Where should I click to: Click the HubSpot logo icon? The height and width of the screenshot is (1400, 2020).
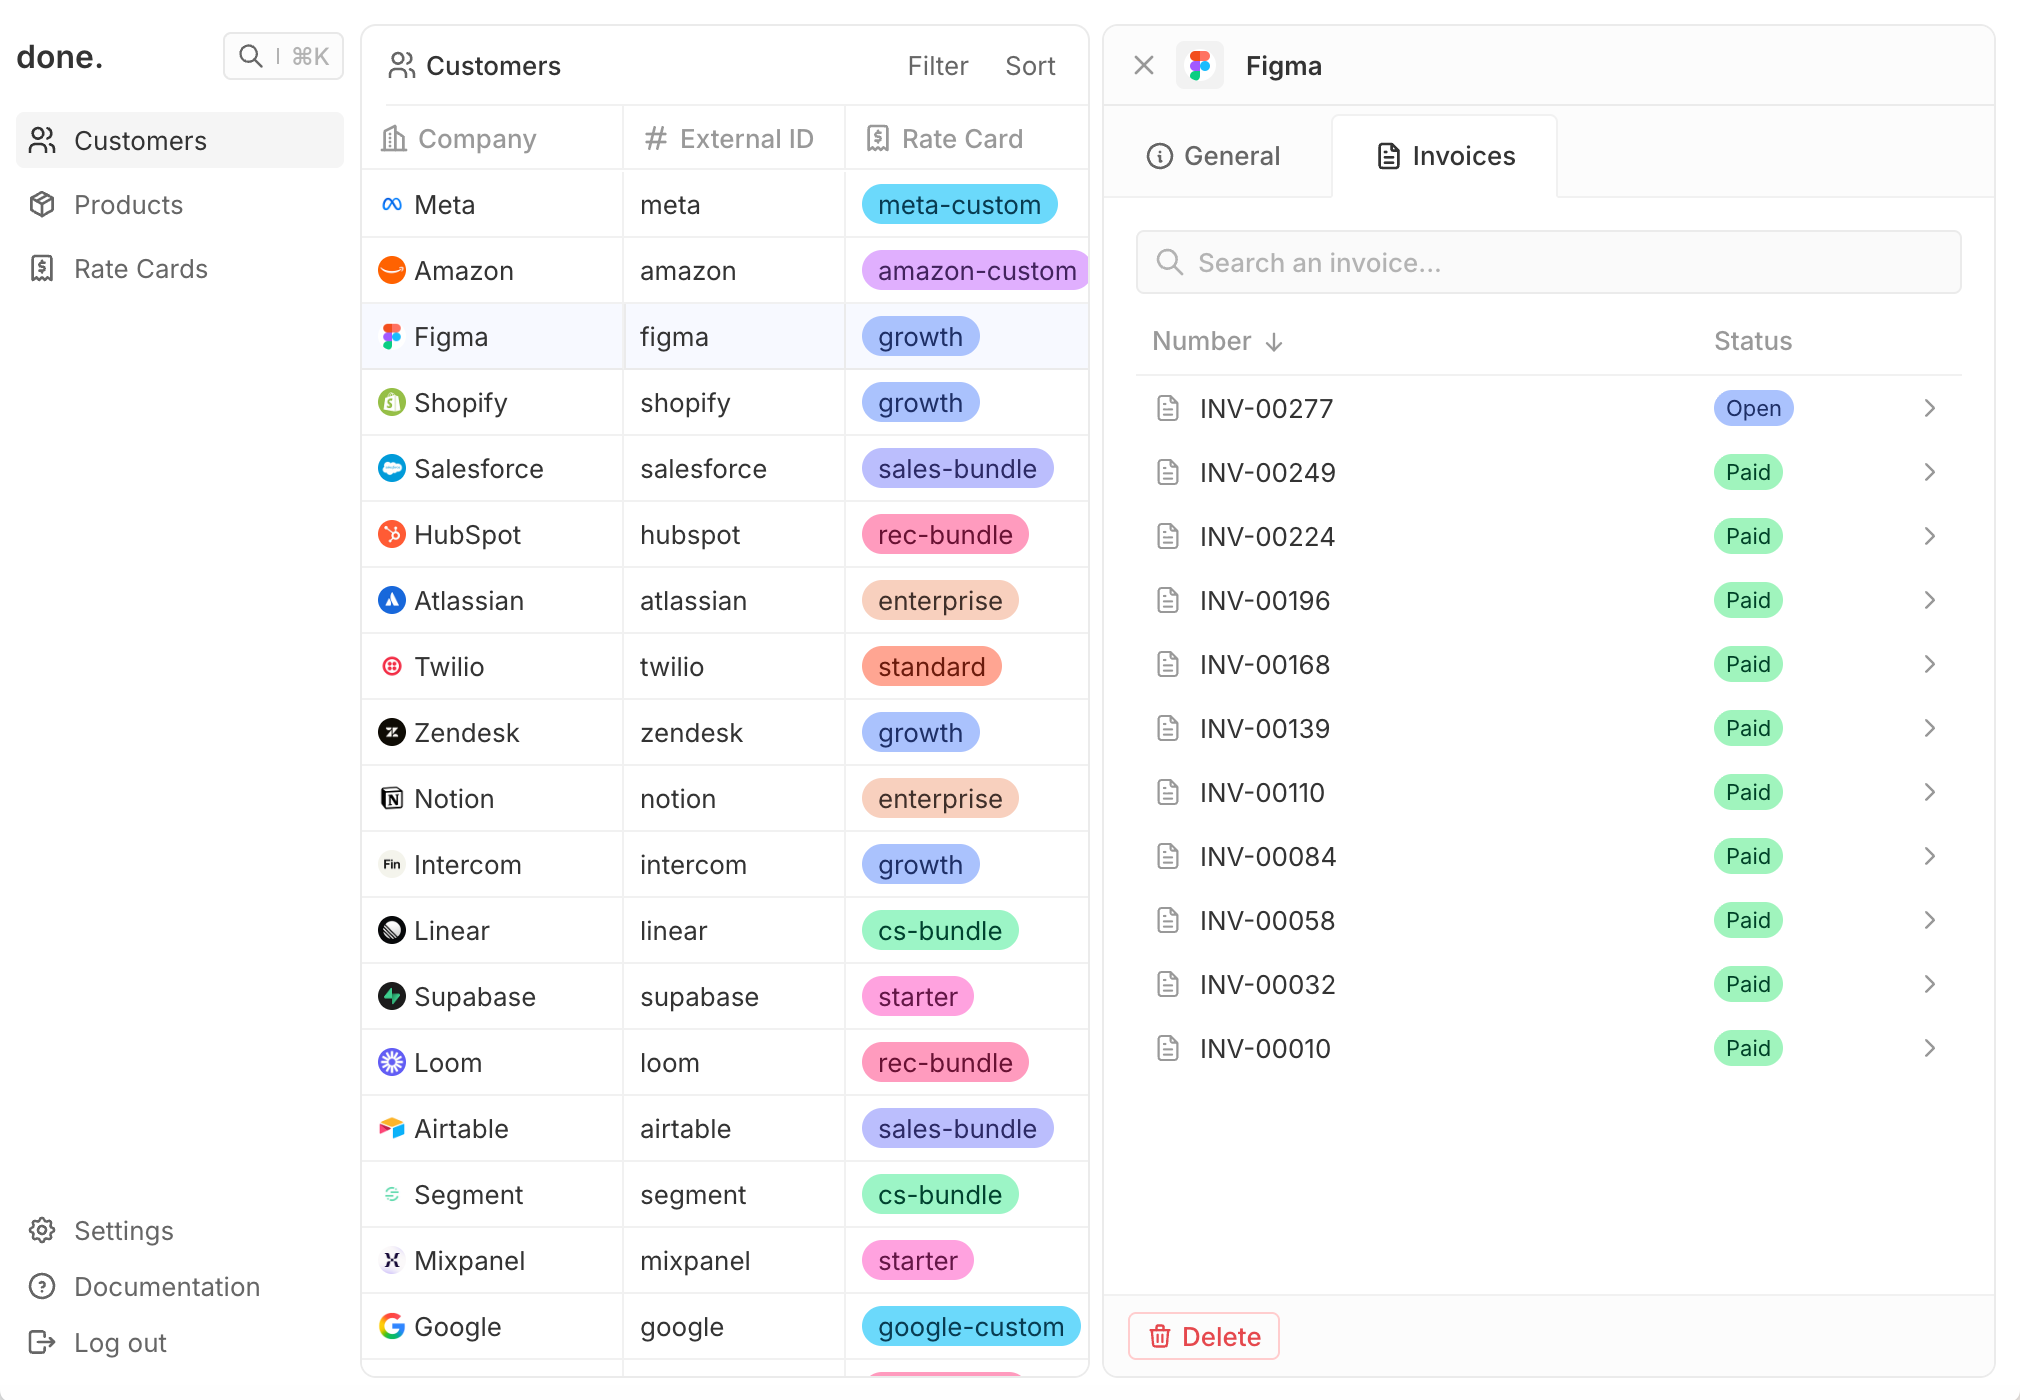392,534
